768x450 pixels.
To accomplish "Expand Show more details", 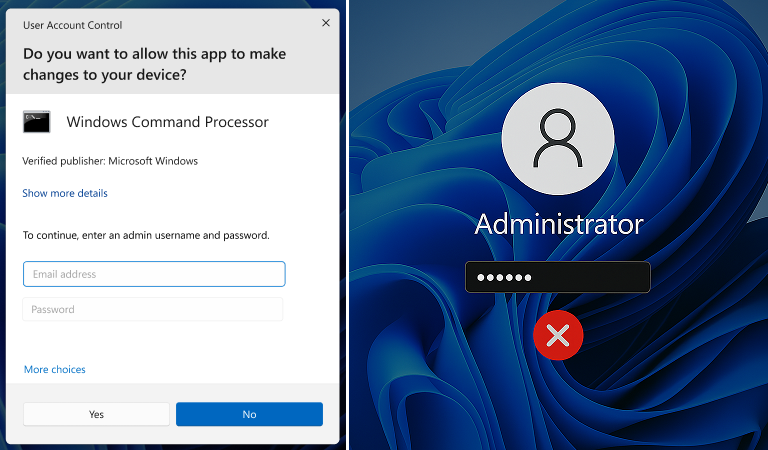I will click(65, 193).
